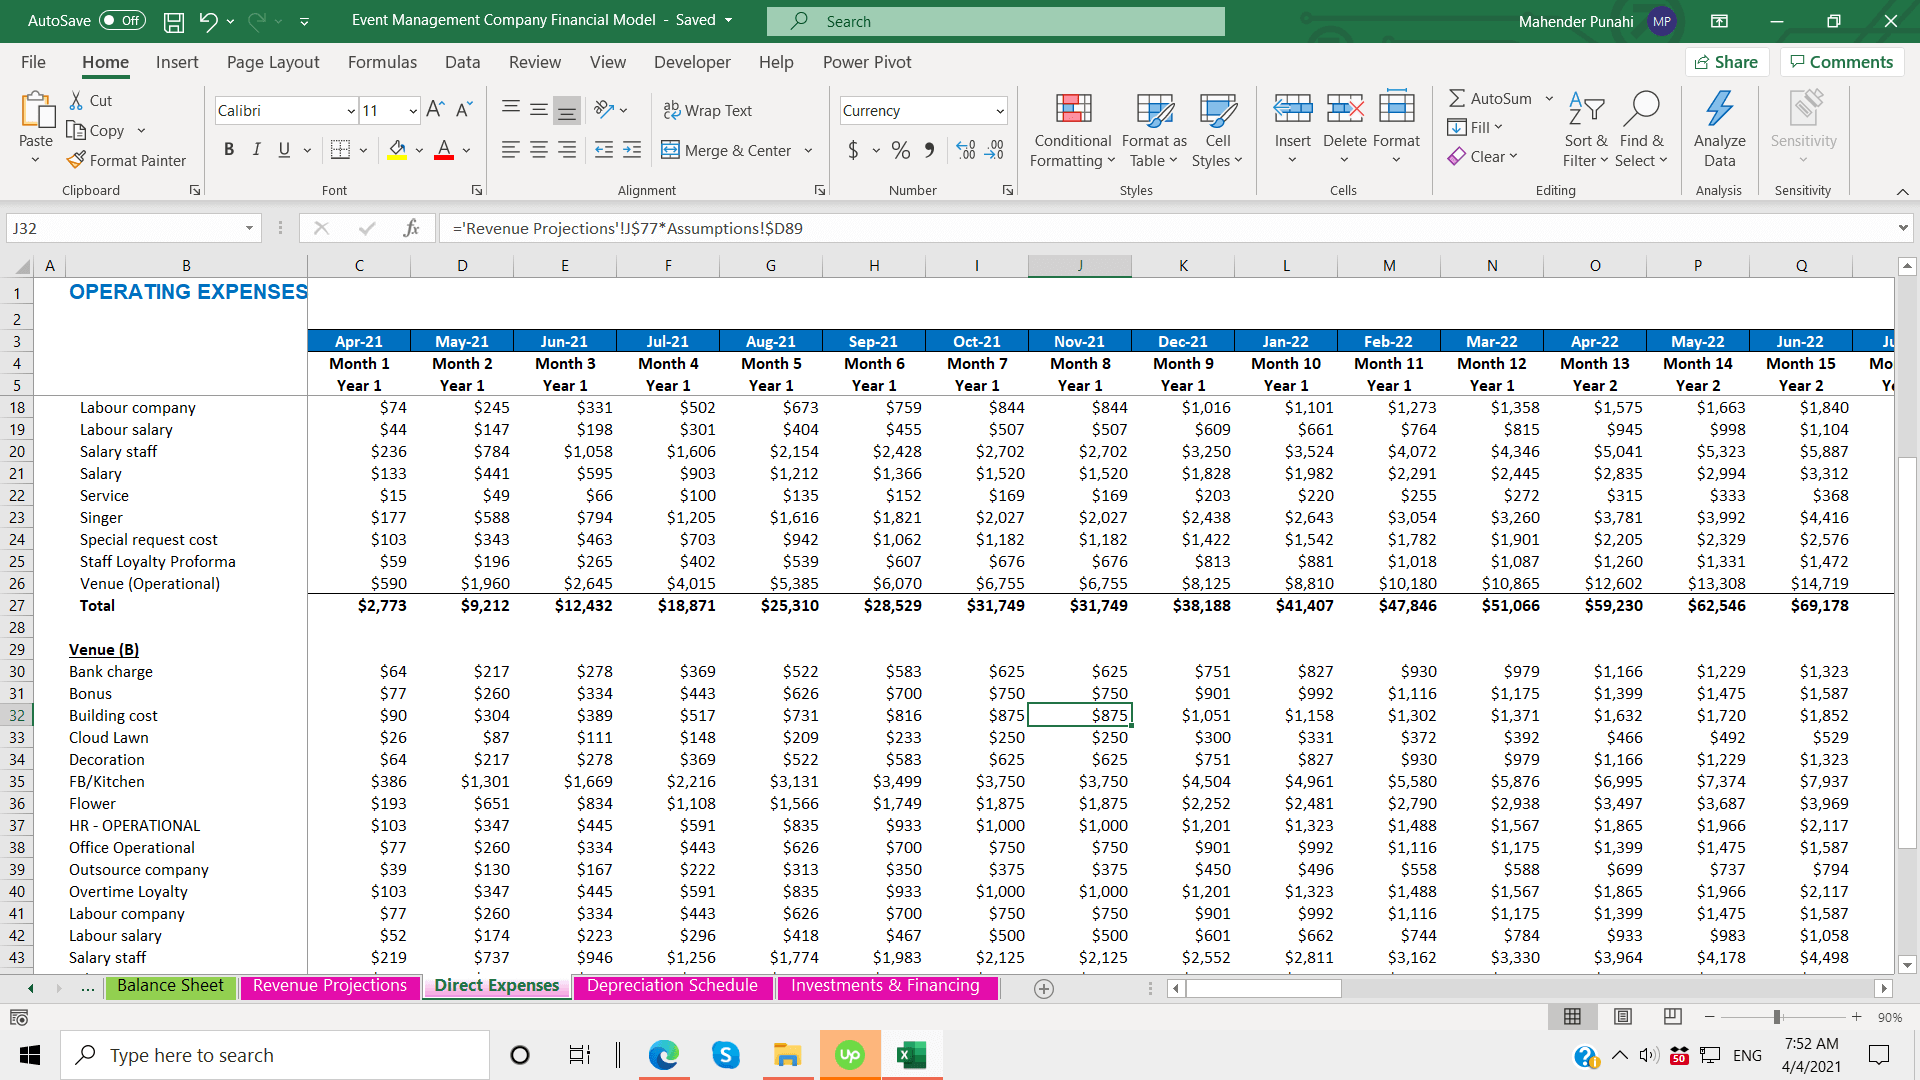The width and height of the screenshot is (1920, 1080).
Task: Click the Increase Indent icon
Action: coord(632,150)
